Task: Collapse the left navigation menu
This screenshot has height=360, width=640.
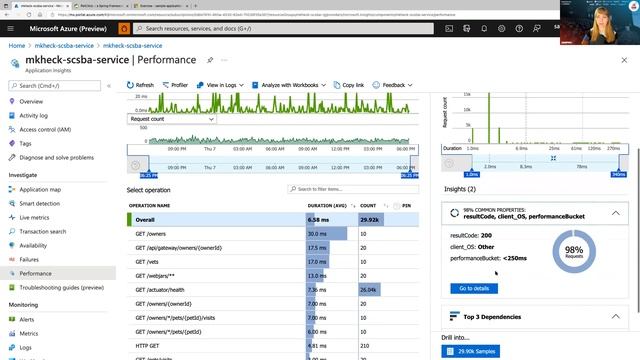Action: (x=109, y=86)
